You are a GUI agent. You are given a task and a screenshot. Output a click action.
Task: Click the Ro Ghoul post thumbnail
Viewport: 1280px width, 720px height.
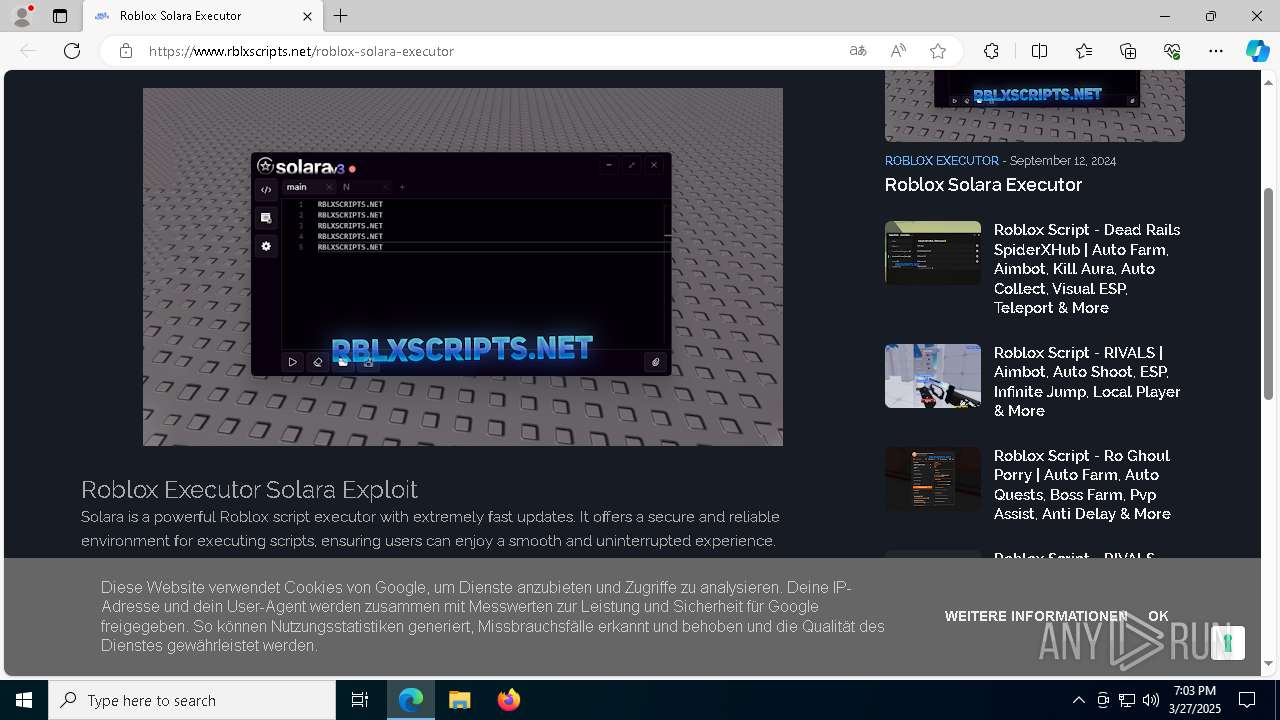point(933,479)
